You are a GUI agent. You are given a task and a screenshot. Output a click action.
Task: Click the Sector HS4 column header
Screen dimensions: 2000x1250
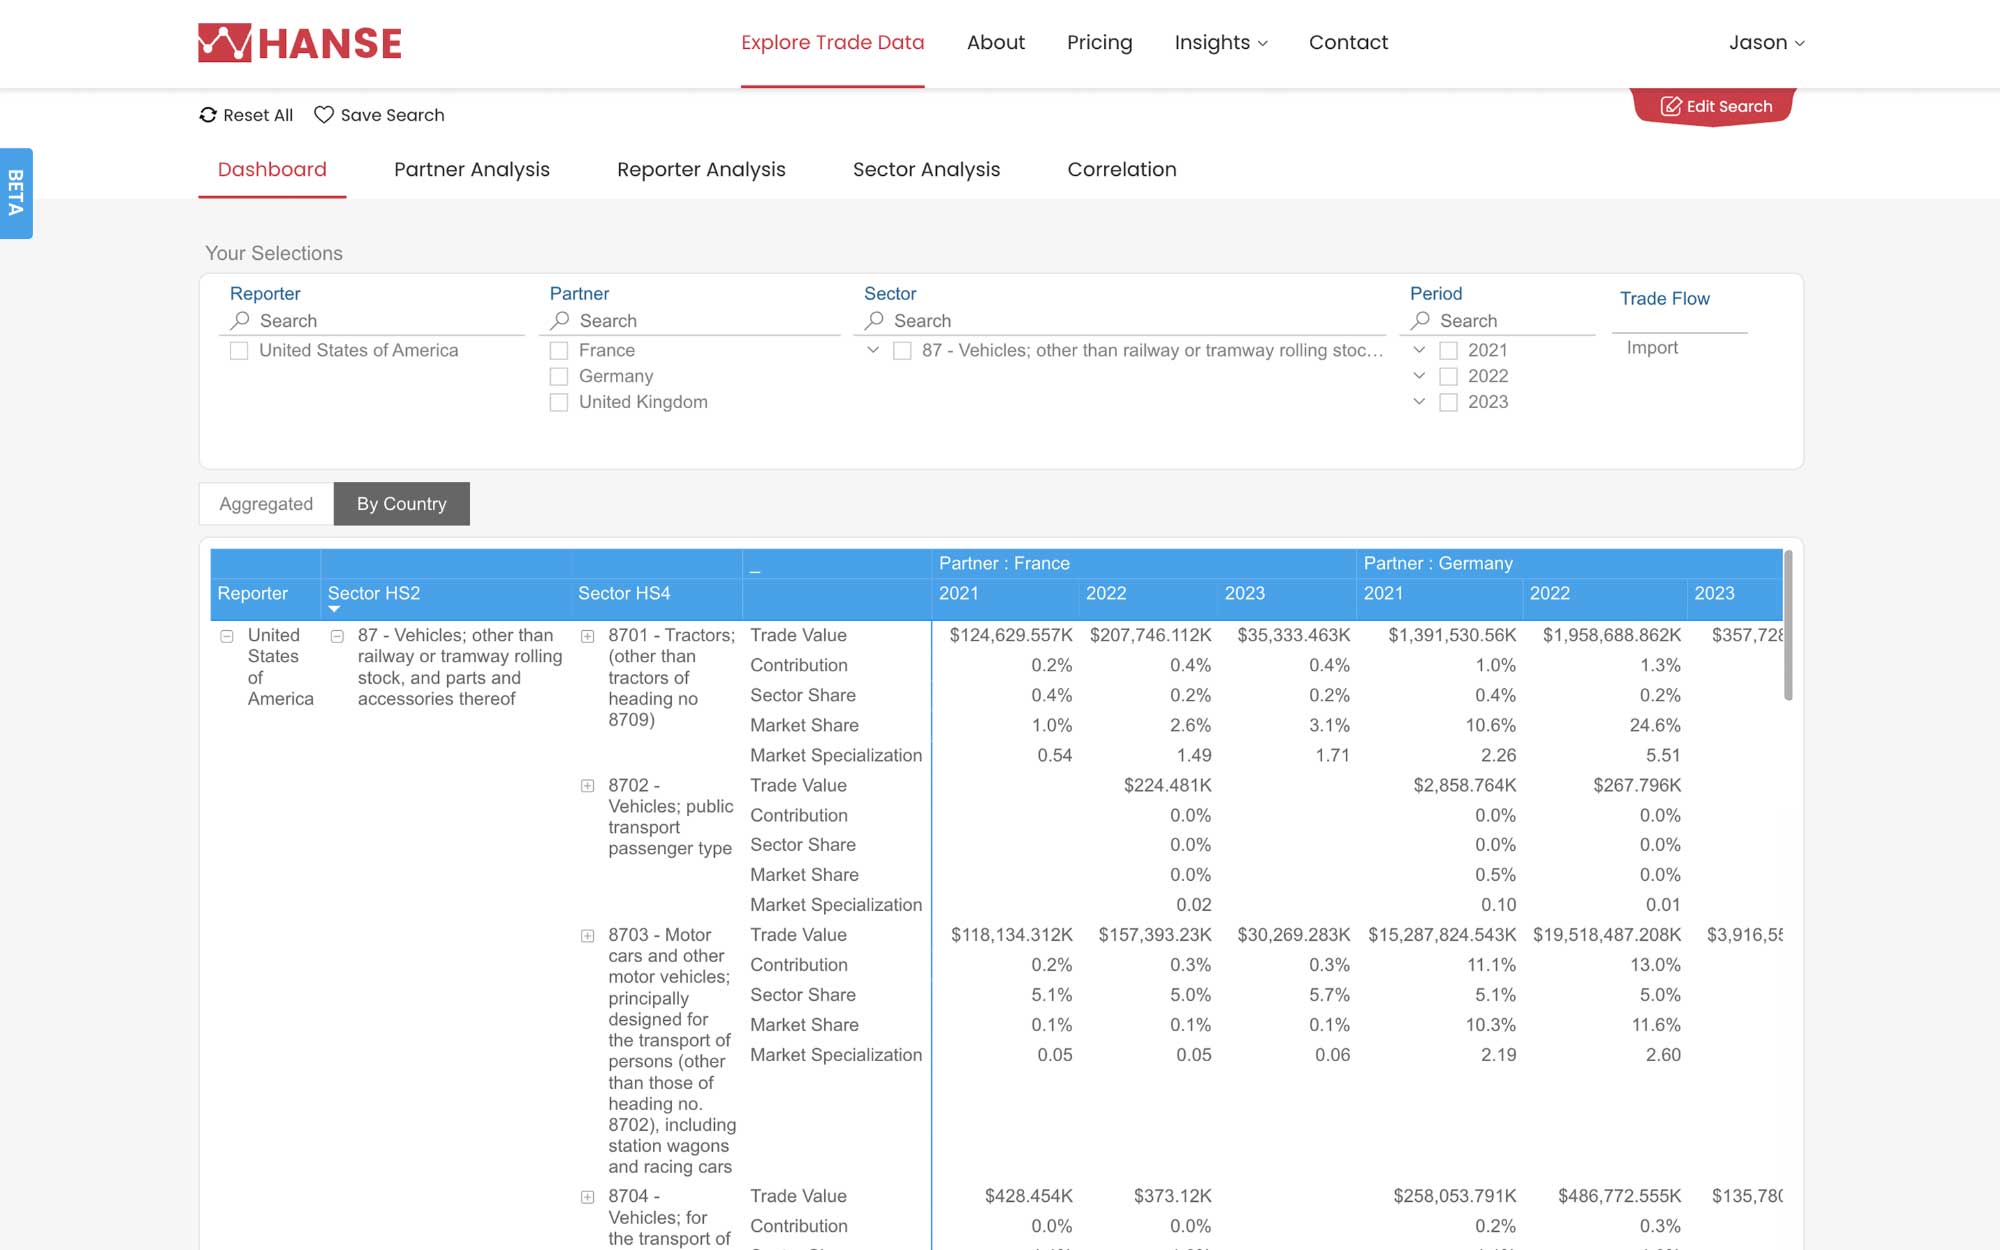624,593
